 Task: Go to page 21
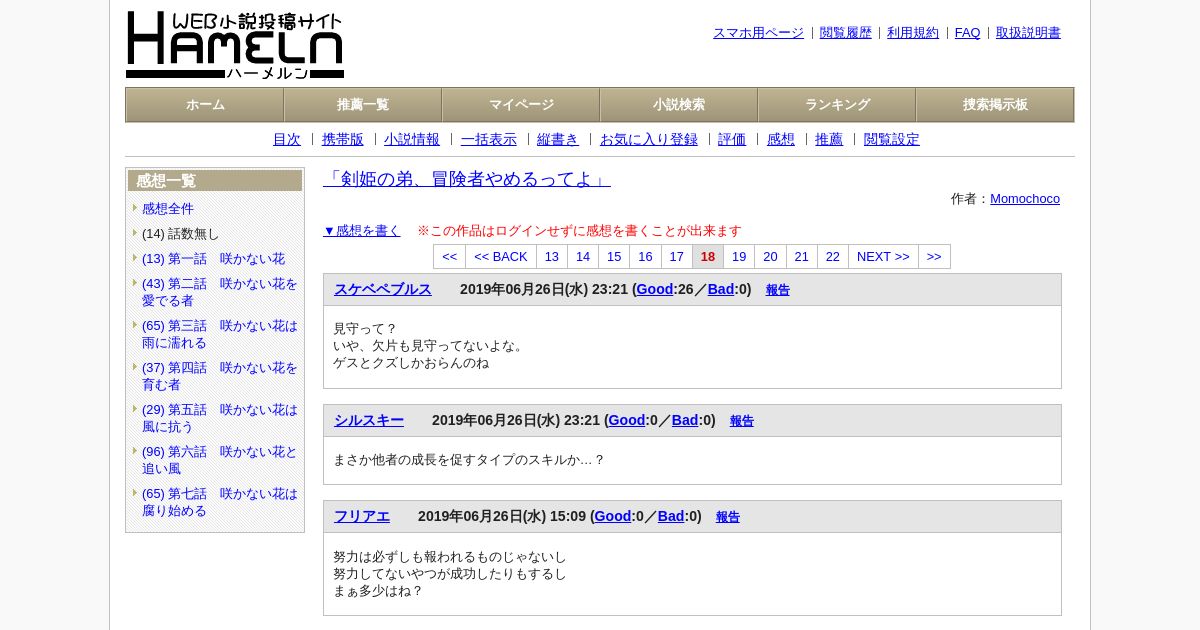[802, 256]
